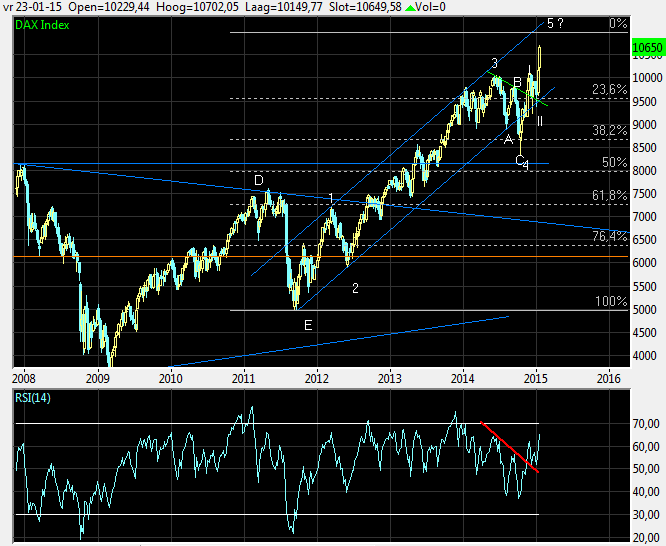Click wave label D near 2011 peak
This screenshot has width=666, height=546.
coord(258,180)
